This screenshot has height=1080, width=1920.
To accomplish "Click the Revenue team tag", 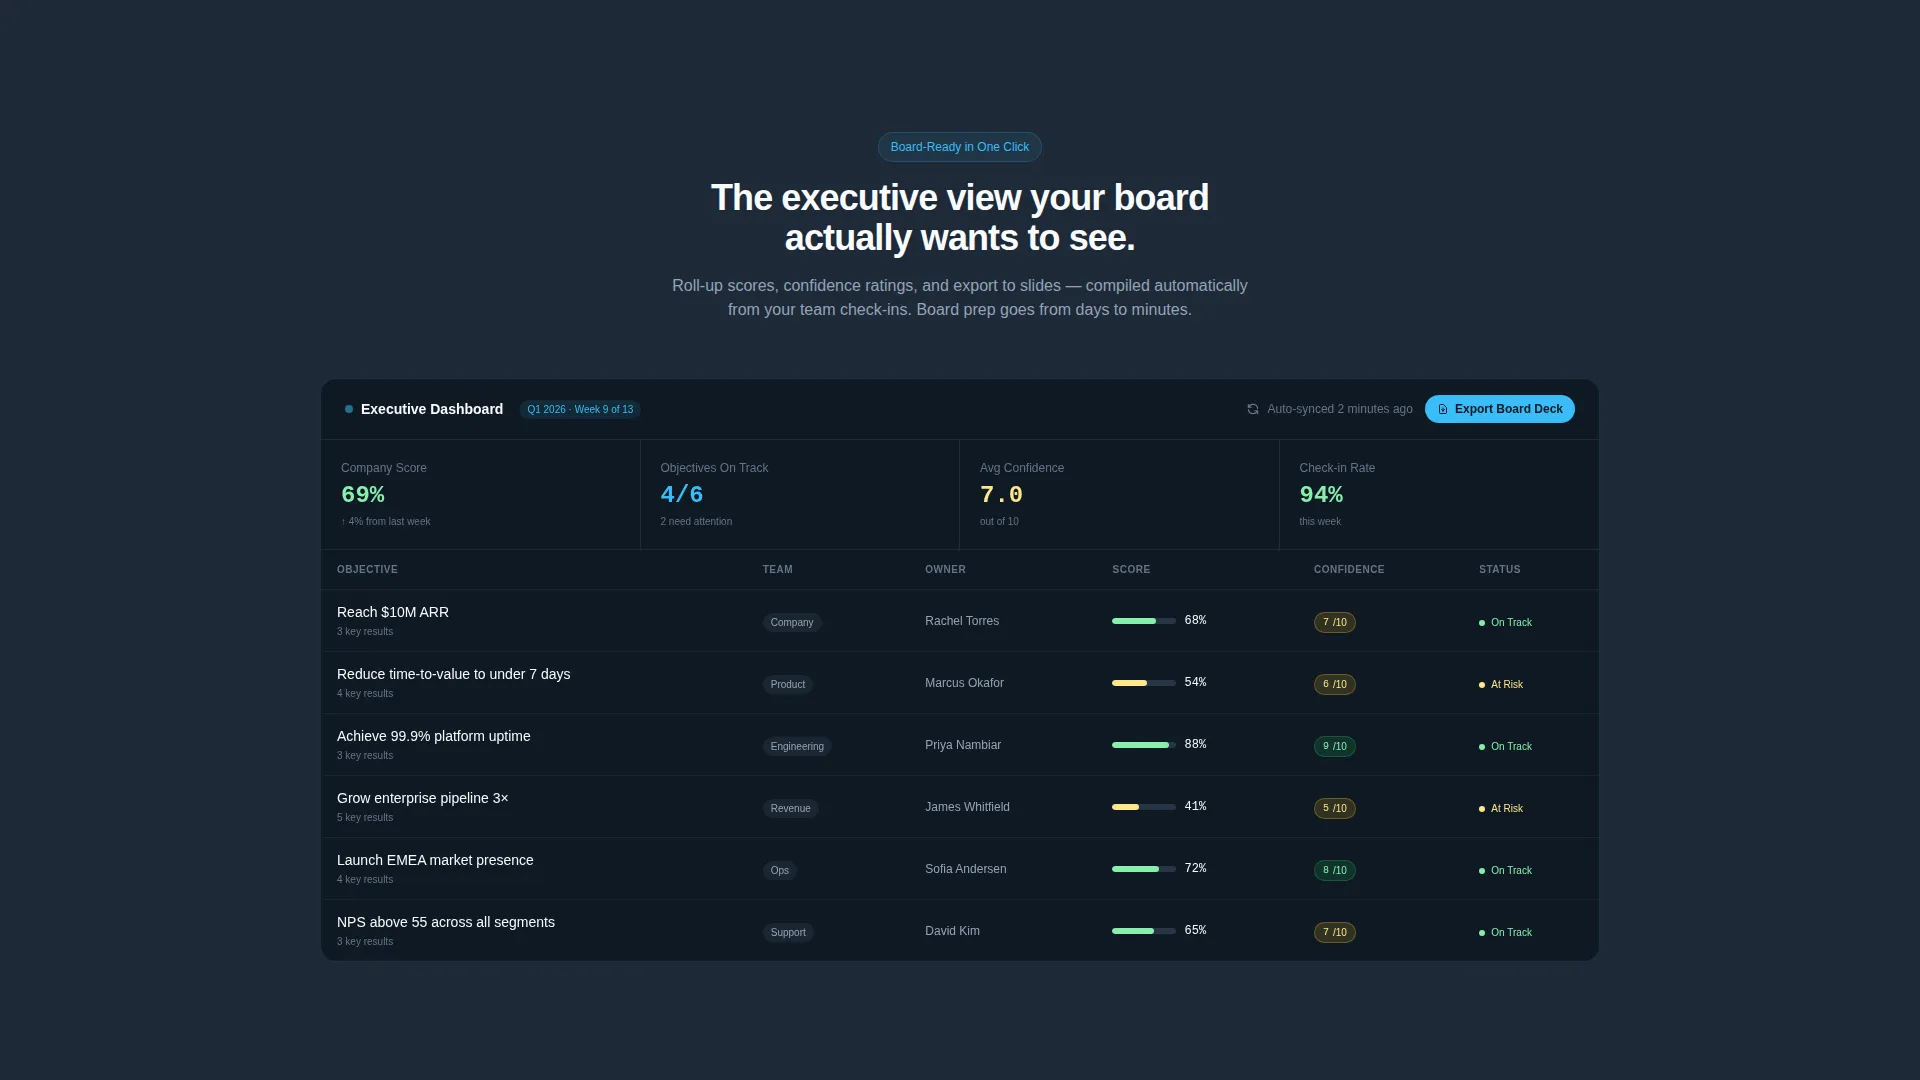I will click(x=790, y=808).
